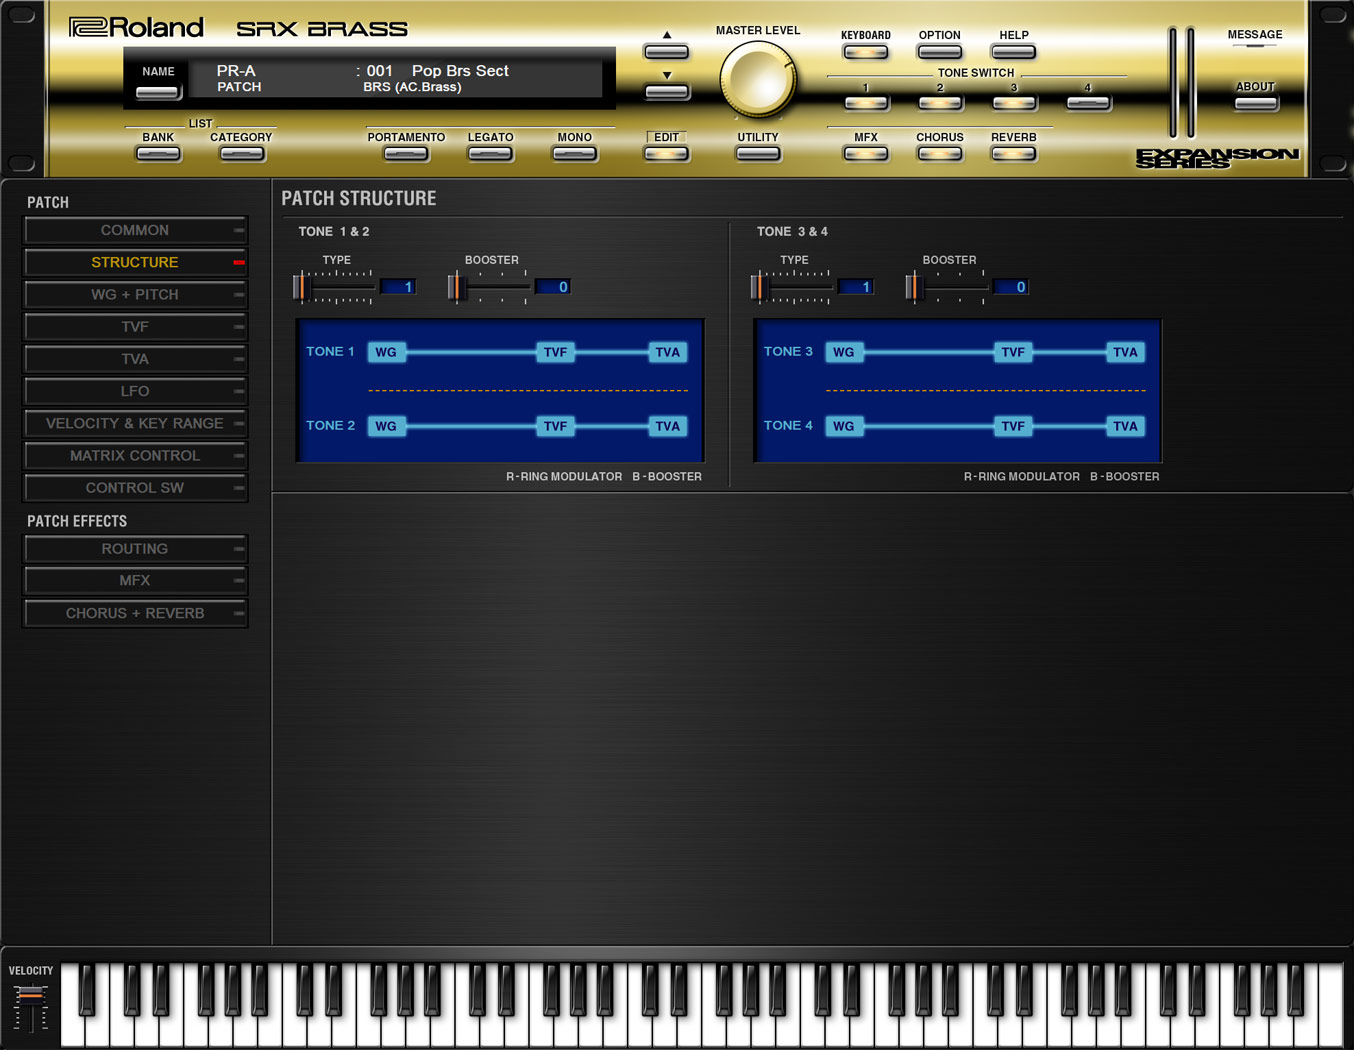
Task: Open the CHORUS + REVERB effects page
Action: tap(135, 613)
